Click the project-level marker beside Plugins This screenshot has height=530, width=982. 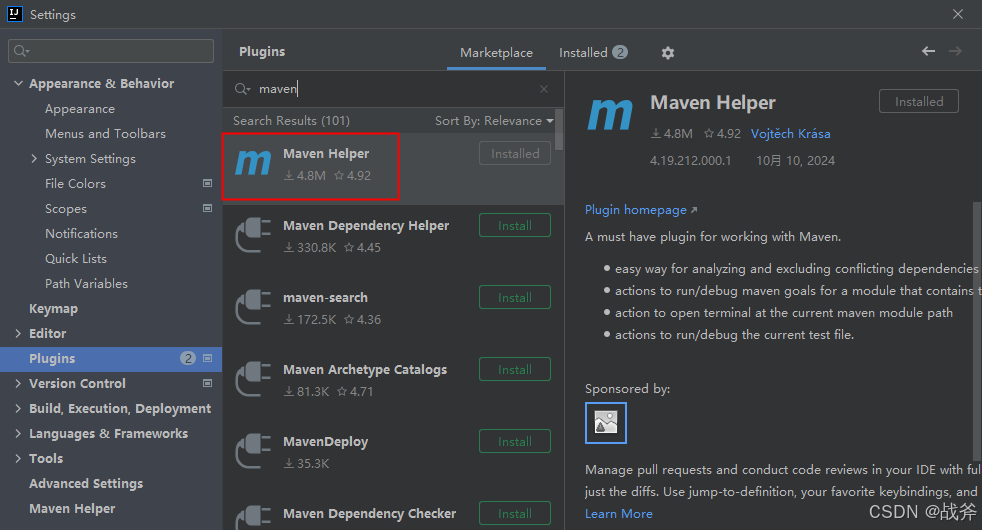(207, 358)
